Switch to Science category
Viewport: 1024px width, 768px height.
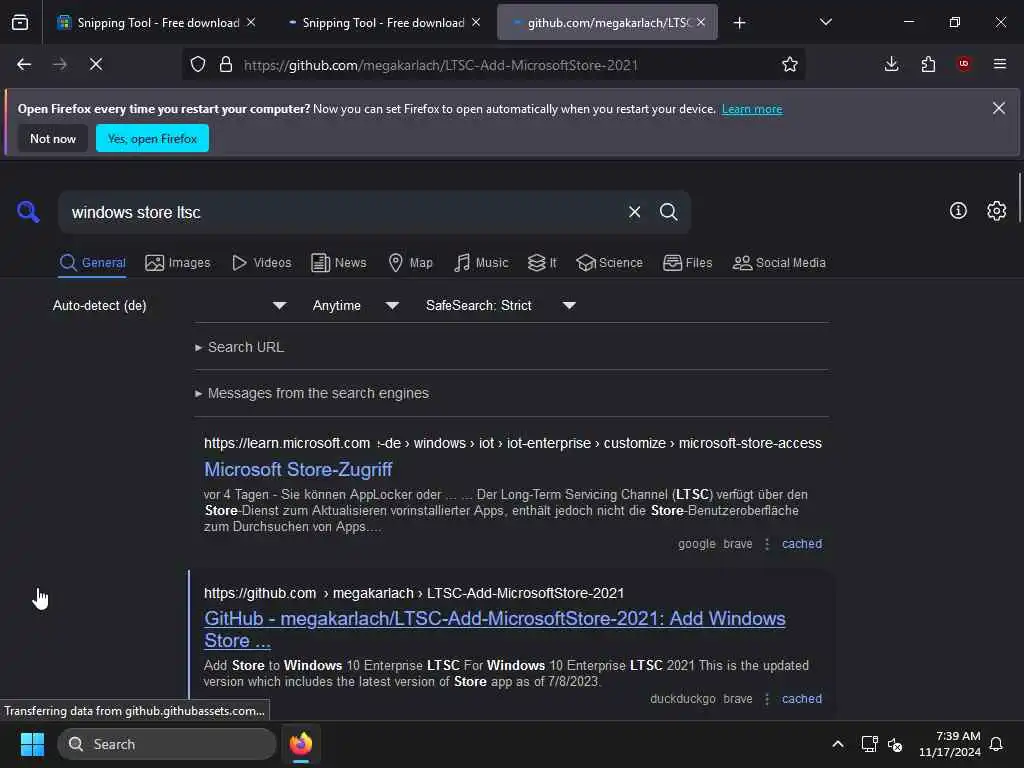tap(609, 263)
